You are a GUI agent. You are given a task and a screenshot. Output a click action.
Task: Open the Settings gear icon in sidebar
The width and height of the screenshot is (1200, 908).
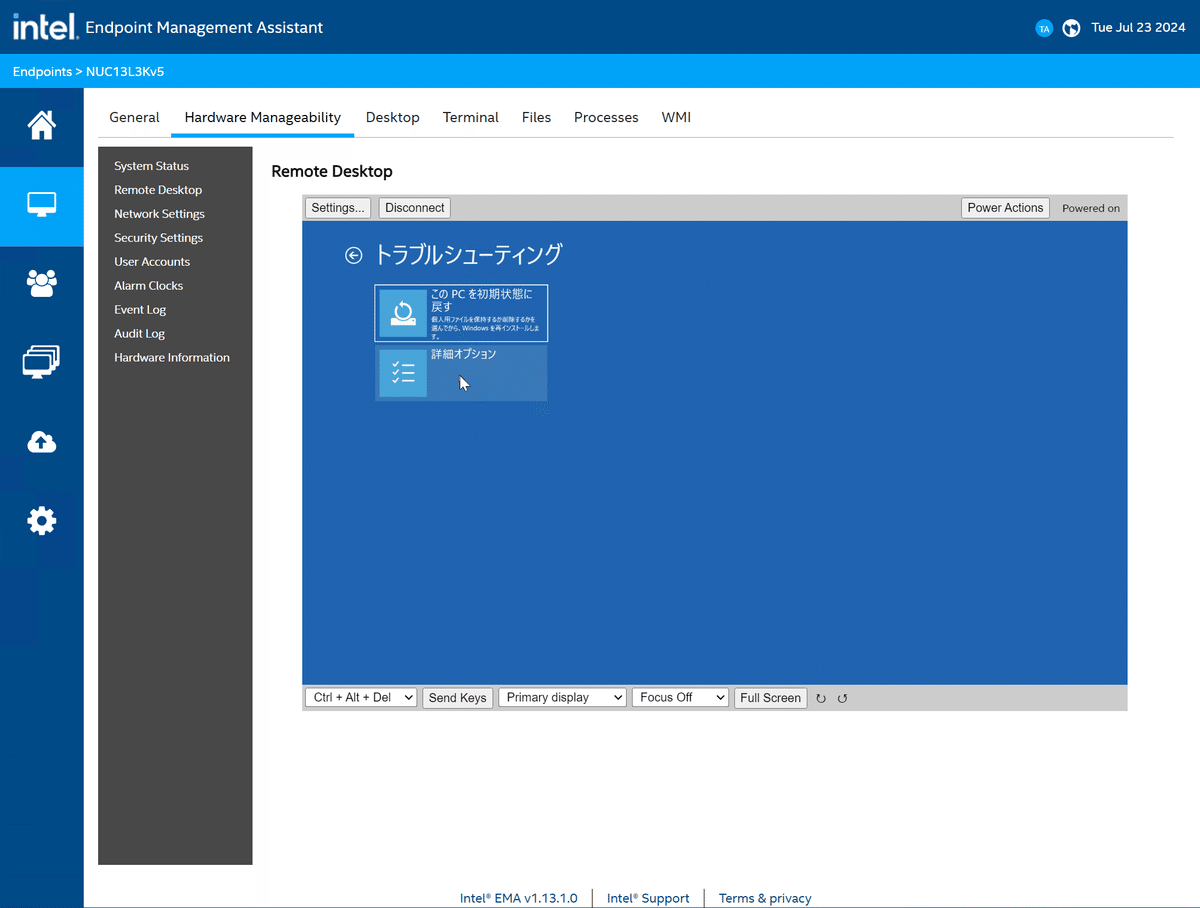[42, 521]
